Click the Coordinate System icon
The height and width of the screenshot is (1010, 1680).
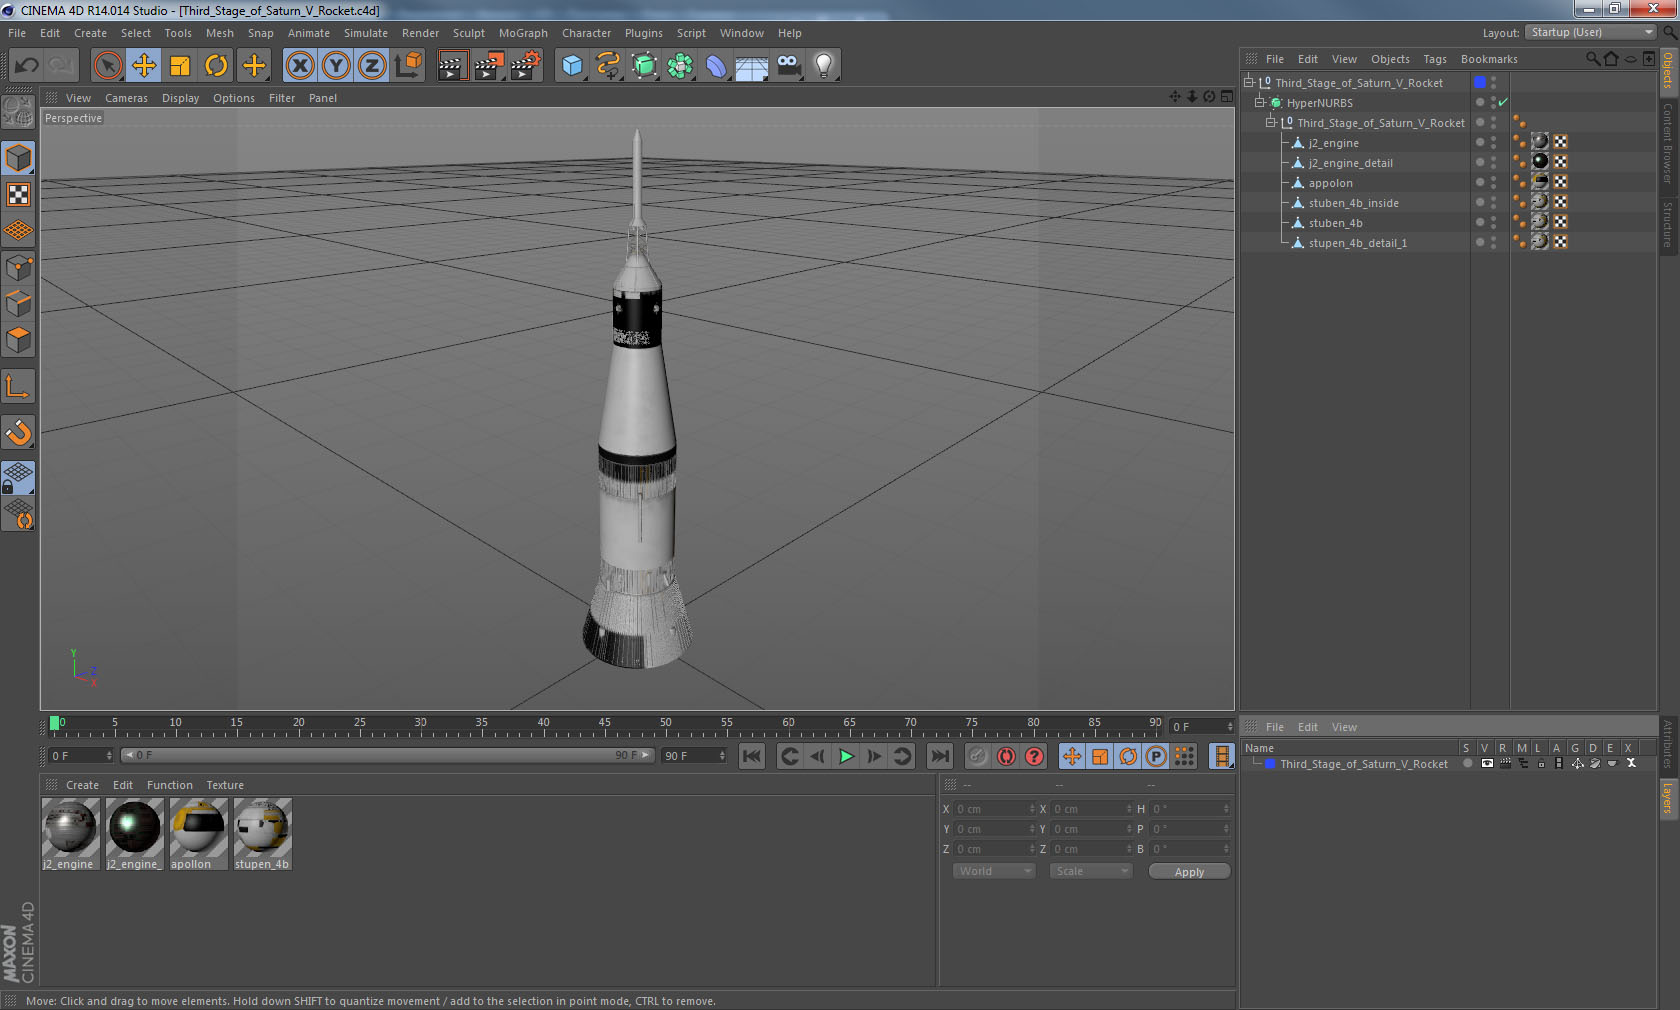(x=408, y=66)
